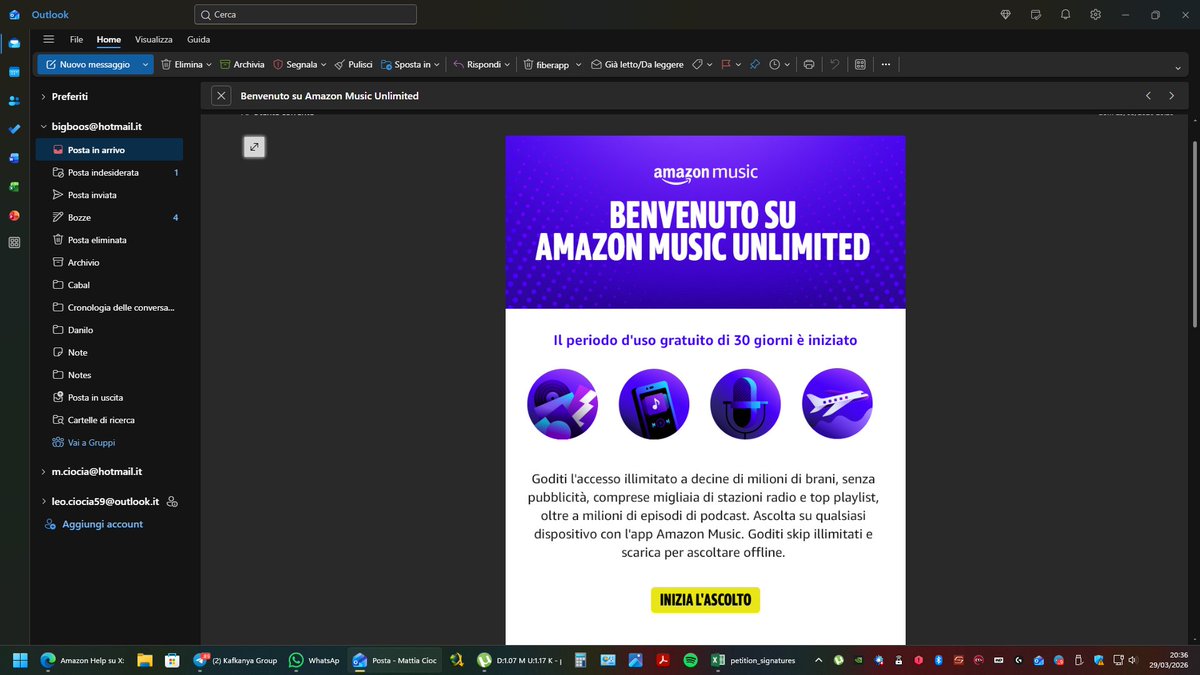The width and height of the screenshot is (1200, 675).
Task: Open My Day calendar-note icon in title bar
Action: pyautogui.click(x=1036, y=15)
